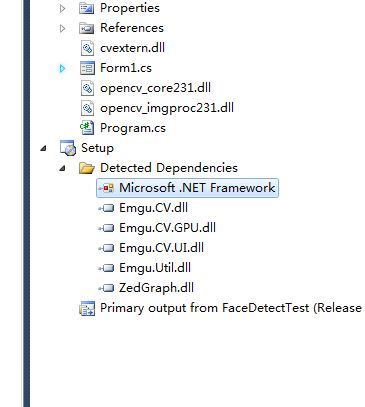The width and height of the screenshot is (365, 407).
Task: Expand the References node arrow
Action: coord(62,28)
